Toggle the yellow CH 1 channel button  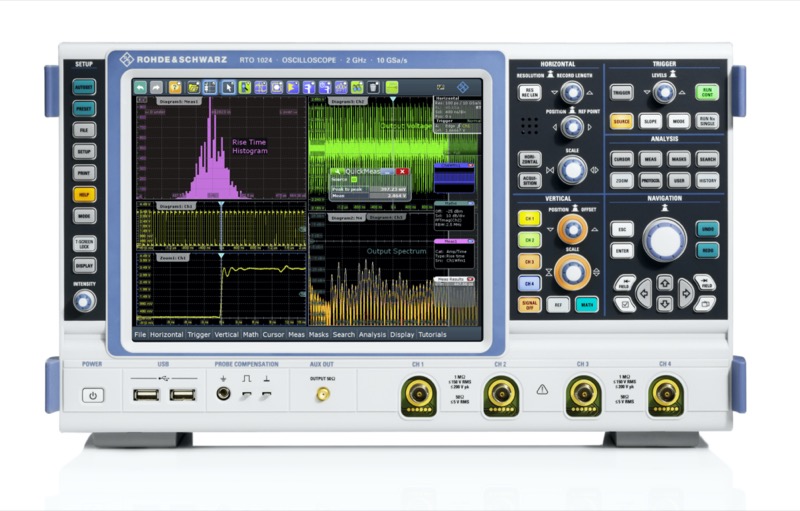[x=529, y=217]
